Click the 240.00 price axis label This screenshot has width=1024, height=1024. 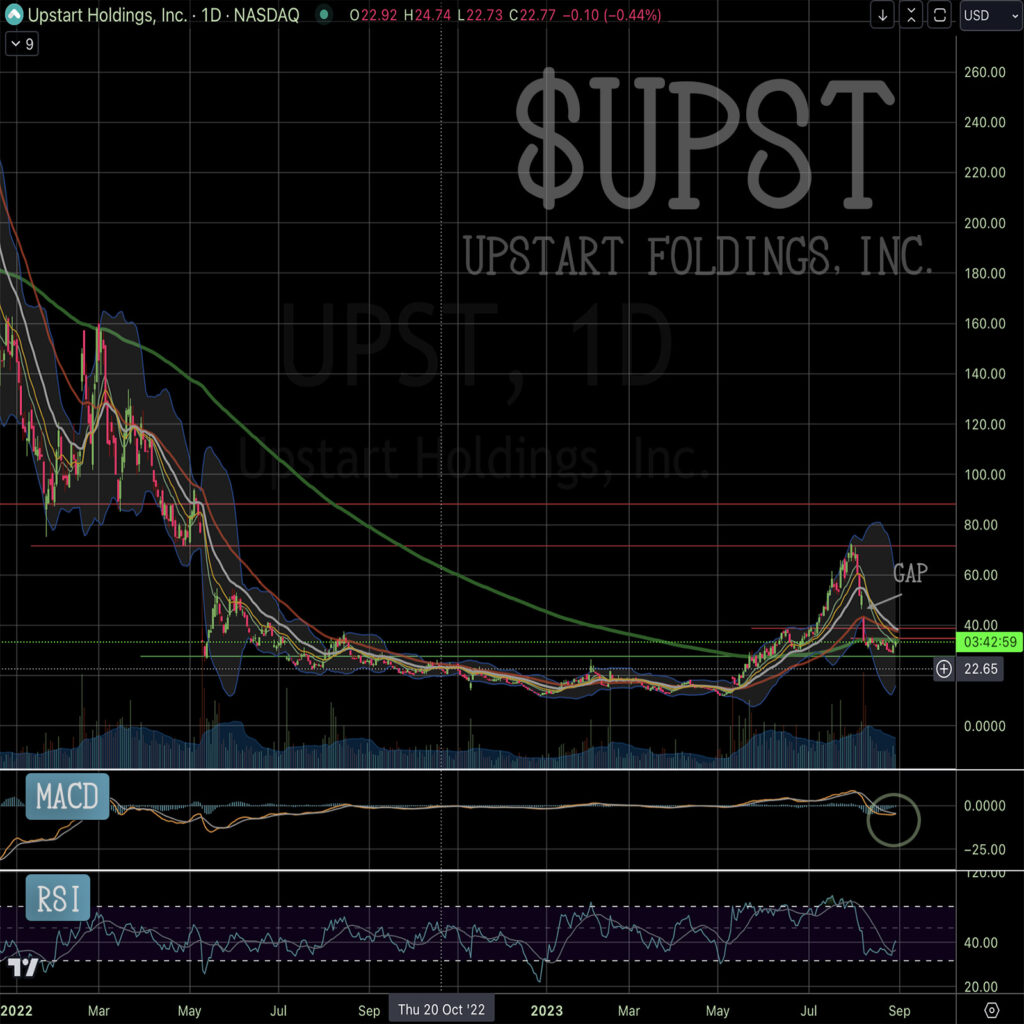[x=985, y=122]
